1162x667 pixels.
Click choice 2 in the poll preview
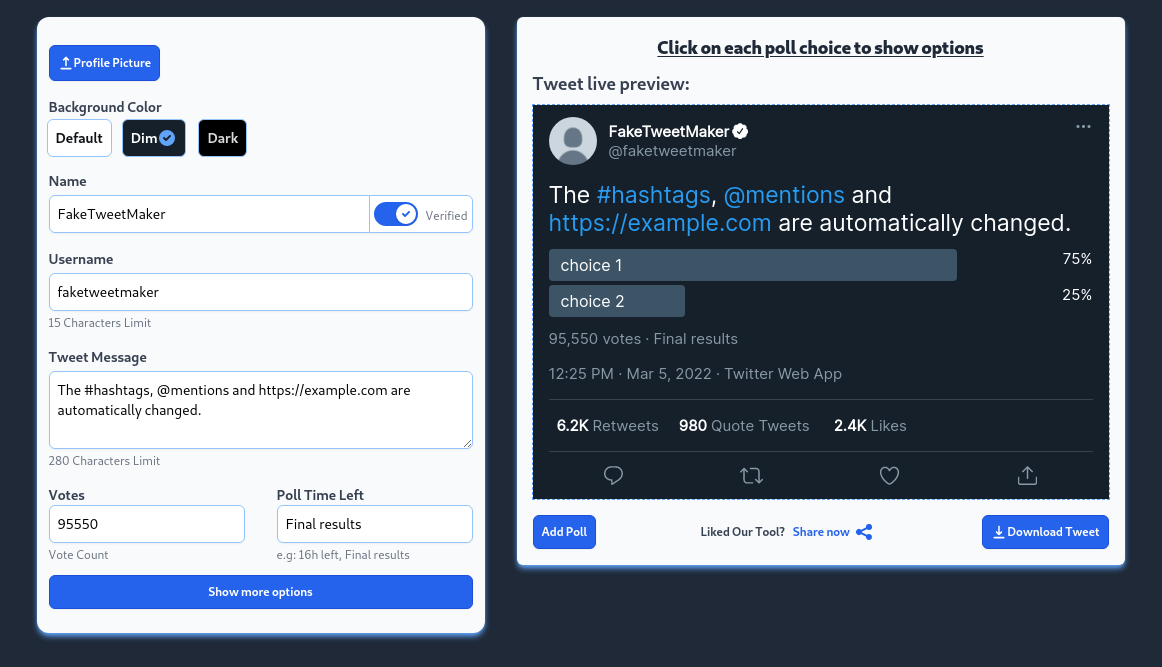[616, 300]
